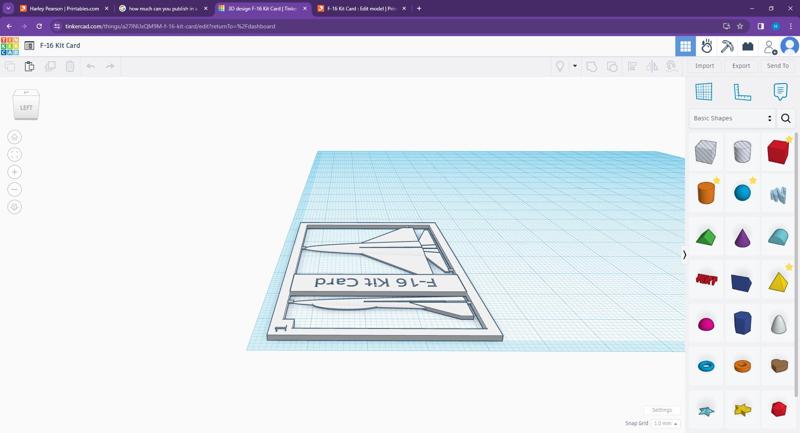The height and width of the screenshot is (433, 800).
Task: Select the Notes tool
Action: [x=780, y=92]
